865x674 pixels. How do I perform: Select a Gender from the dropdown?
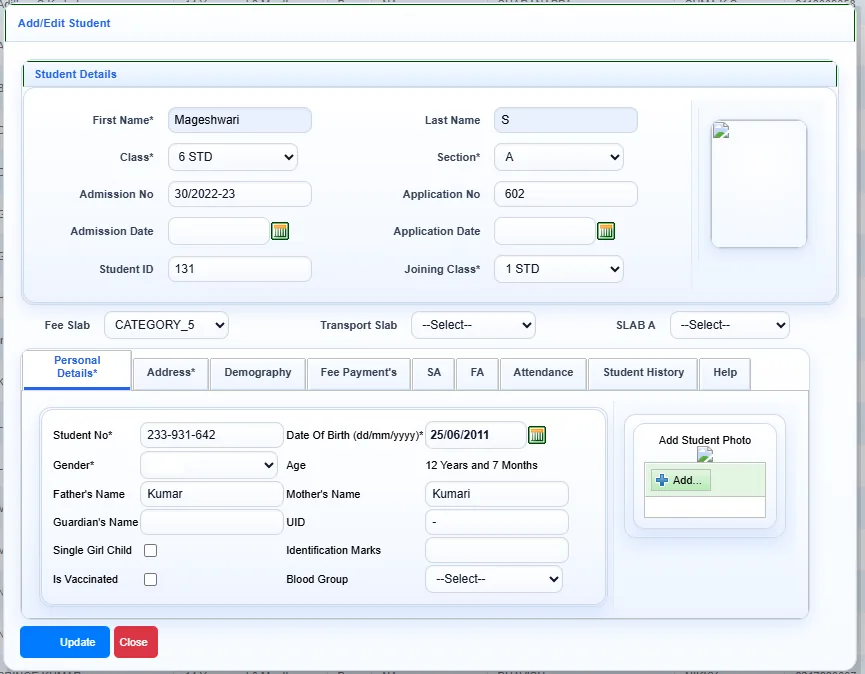point(209,466)
